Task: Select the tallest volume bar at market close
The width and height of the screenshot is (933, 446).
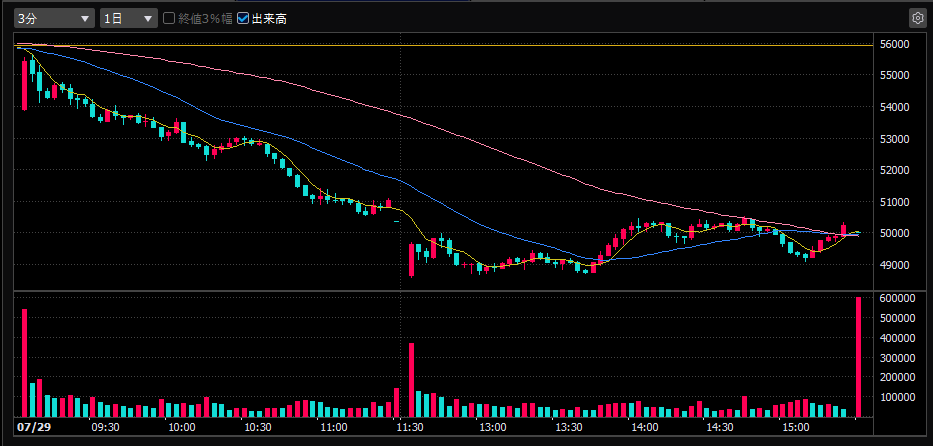Action: 859,357
